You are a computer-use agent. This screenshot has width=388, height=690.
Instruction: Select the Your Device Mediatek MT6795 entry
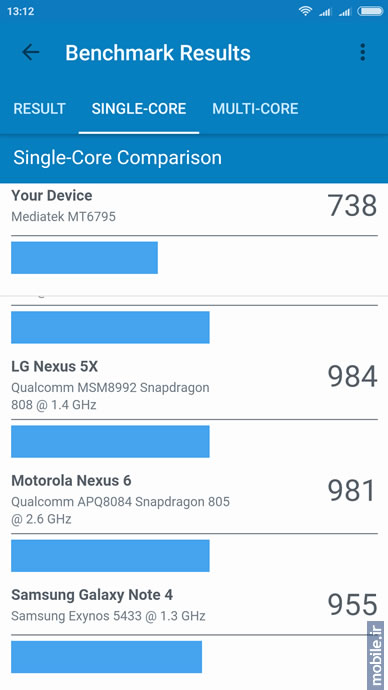194,206
